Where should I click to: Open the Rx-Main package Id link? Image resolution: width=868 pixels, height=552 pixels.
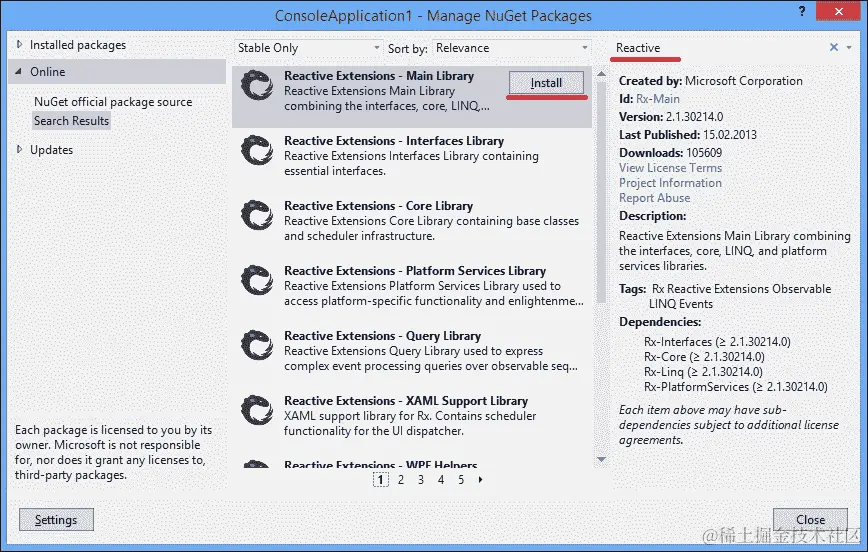[x=658, y=99]
